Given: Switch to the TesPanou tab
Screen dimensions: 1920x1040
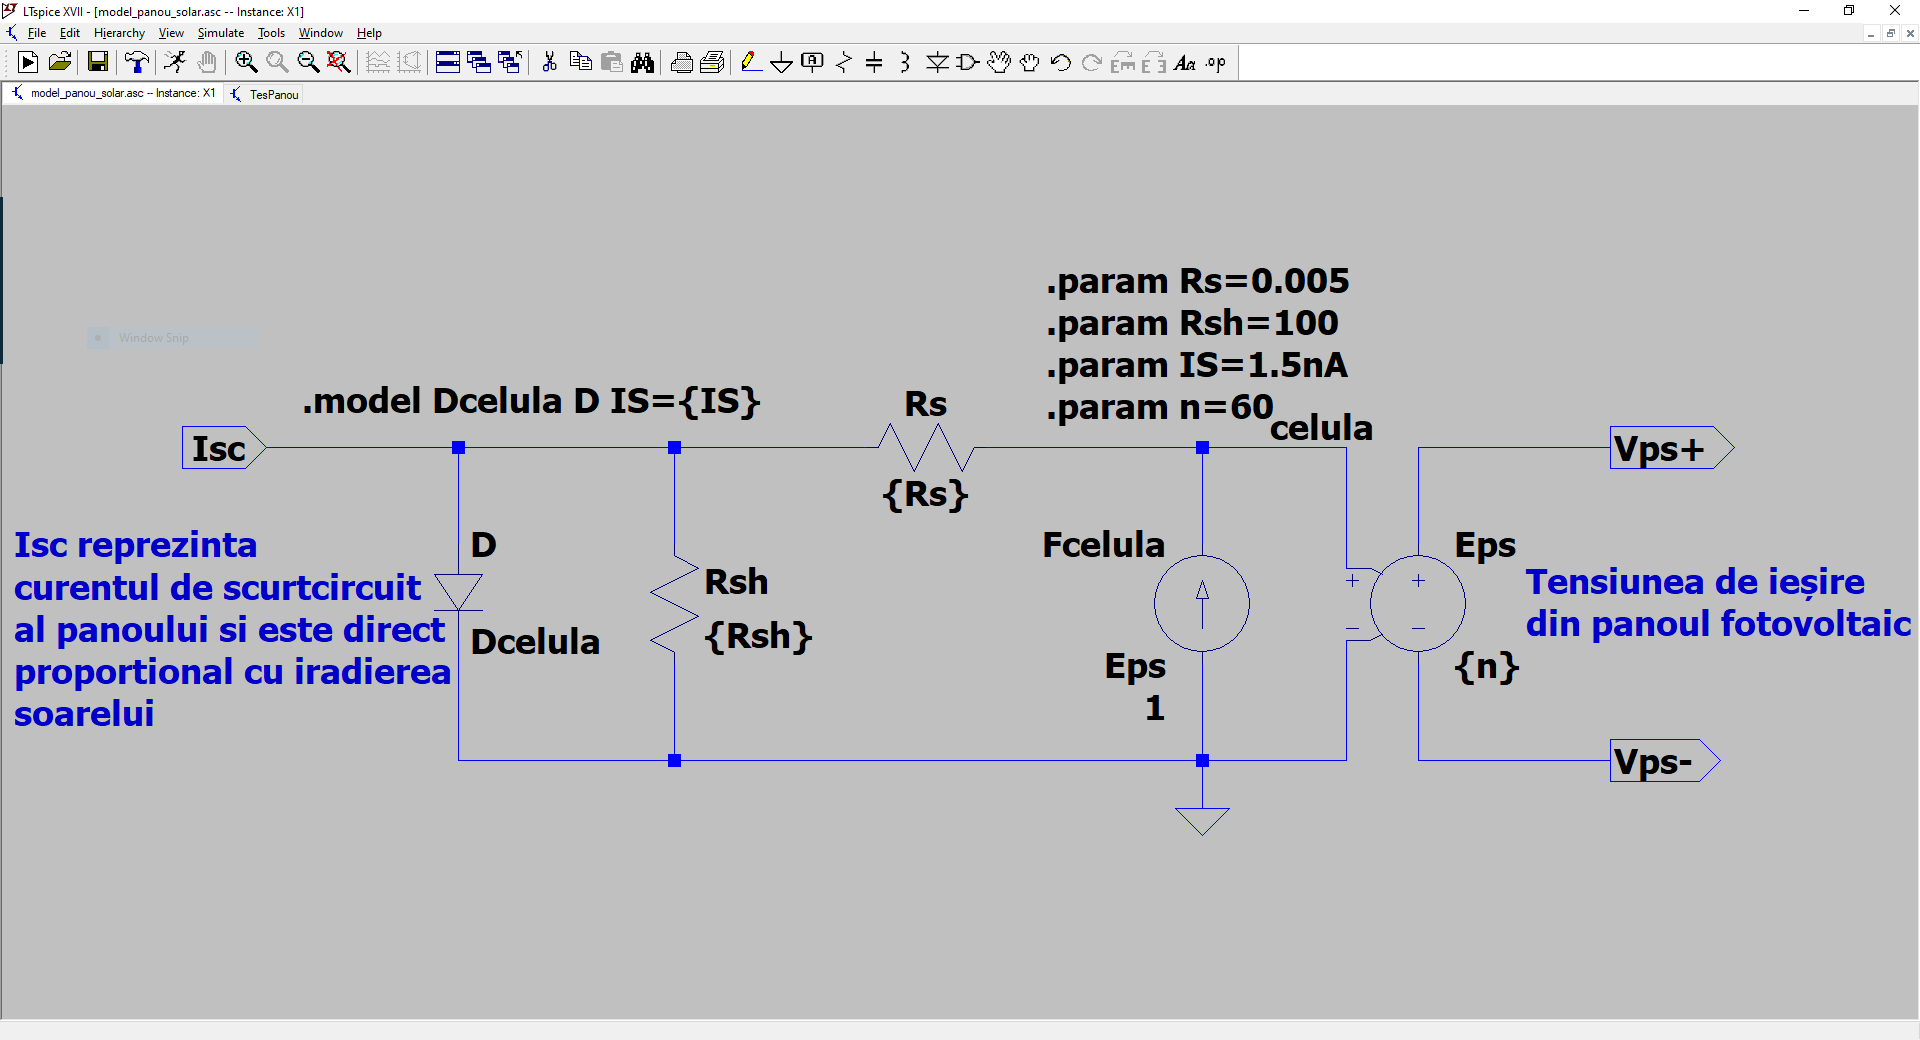Looking at the screenshot, I should pyautogui.click(x=264, y=94).
